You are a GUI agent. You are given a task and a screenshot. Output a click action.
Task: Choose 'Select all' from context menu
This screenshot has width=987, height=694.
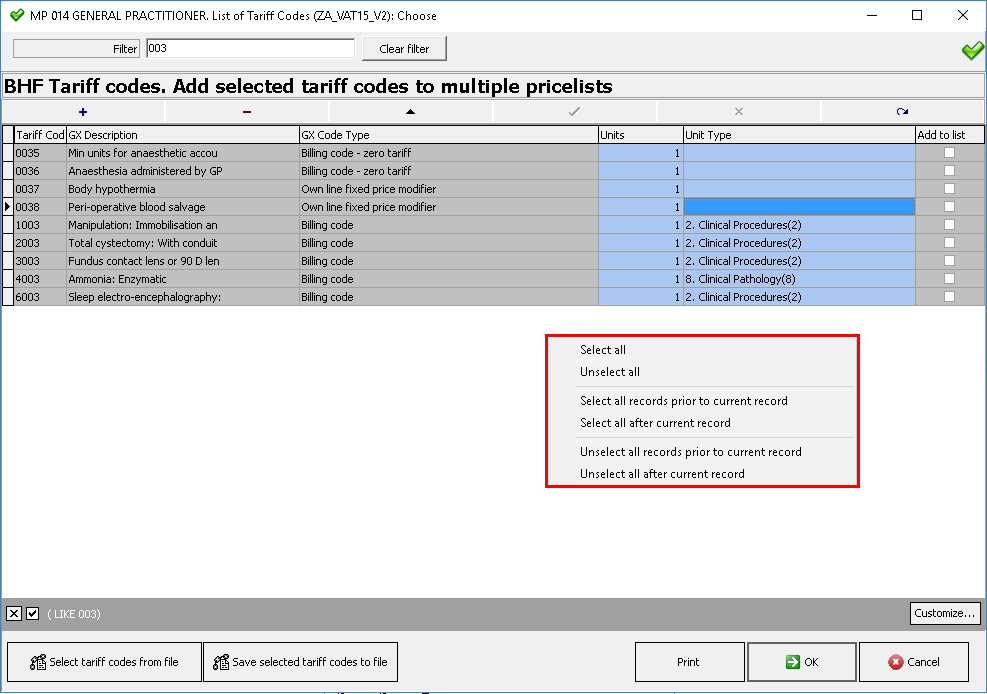(x=603, y=350)
